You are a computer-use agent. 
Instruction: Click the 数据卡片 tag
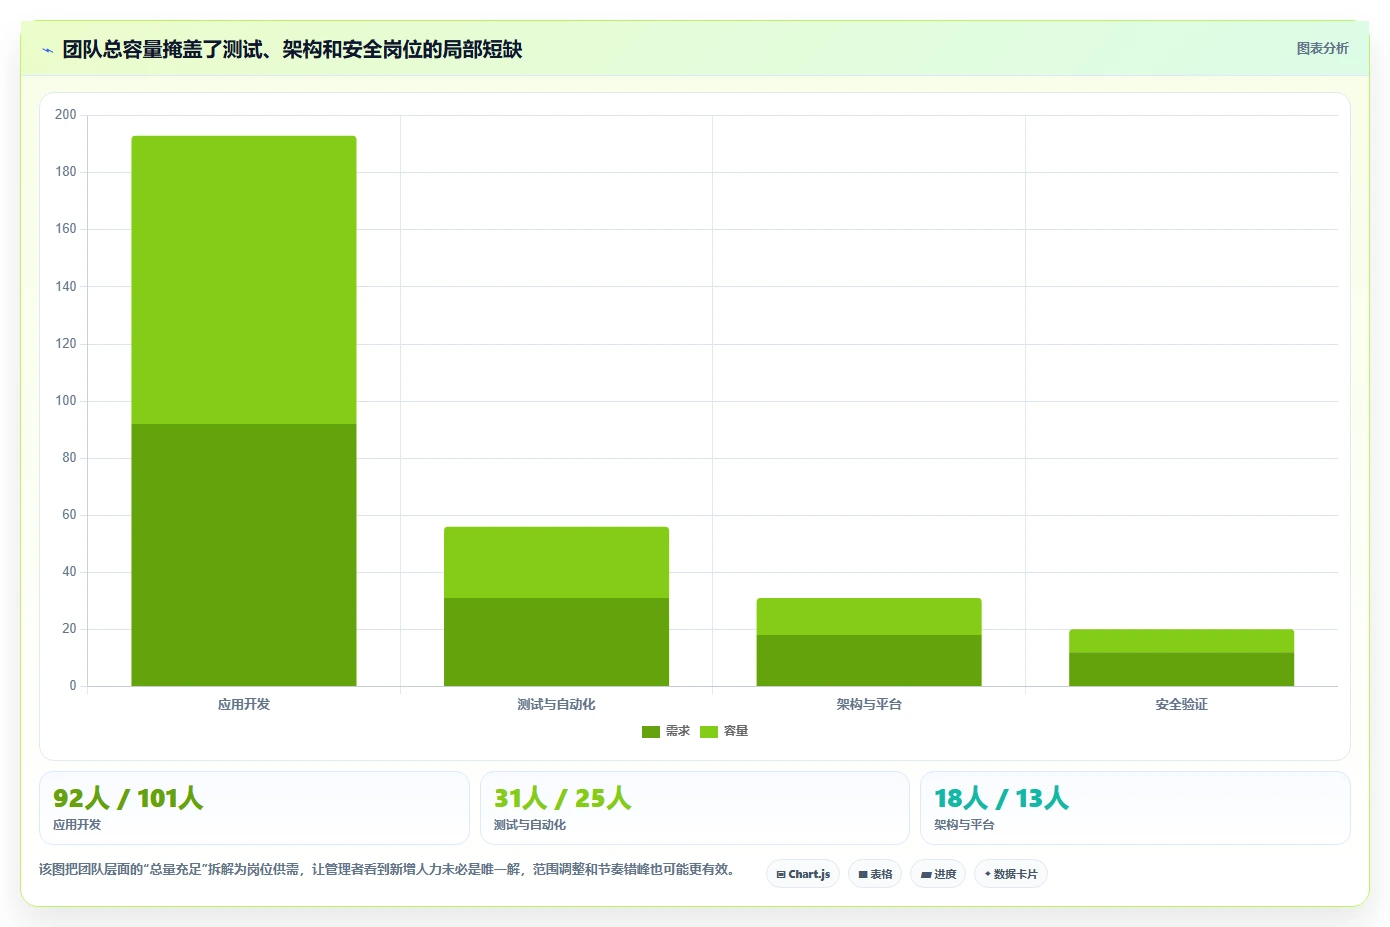[x=1011, y=874]
